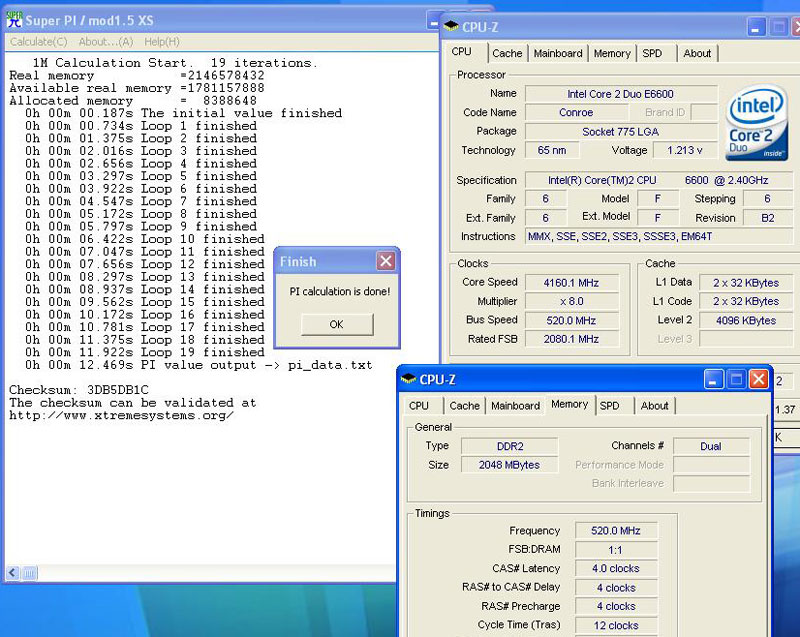Click the Package field Socket 775 LGA
800x637 pixels.
[621, 132]
